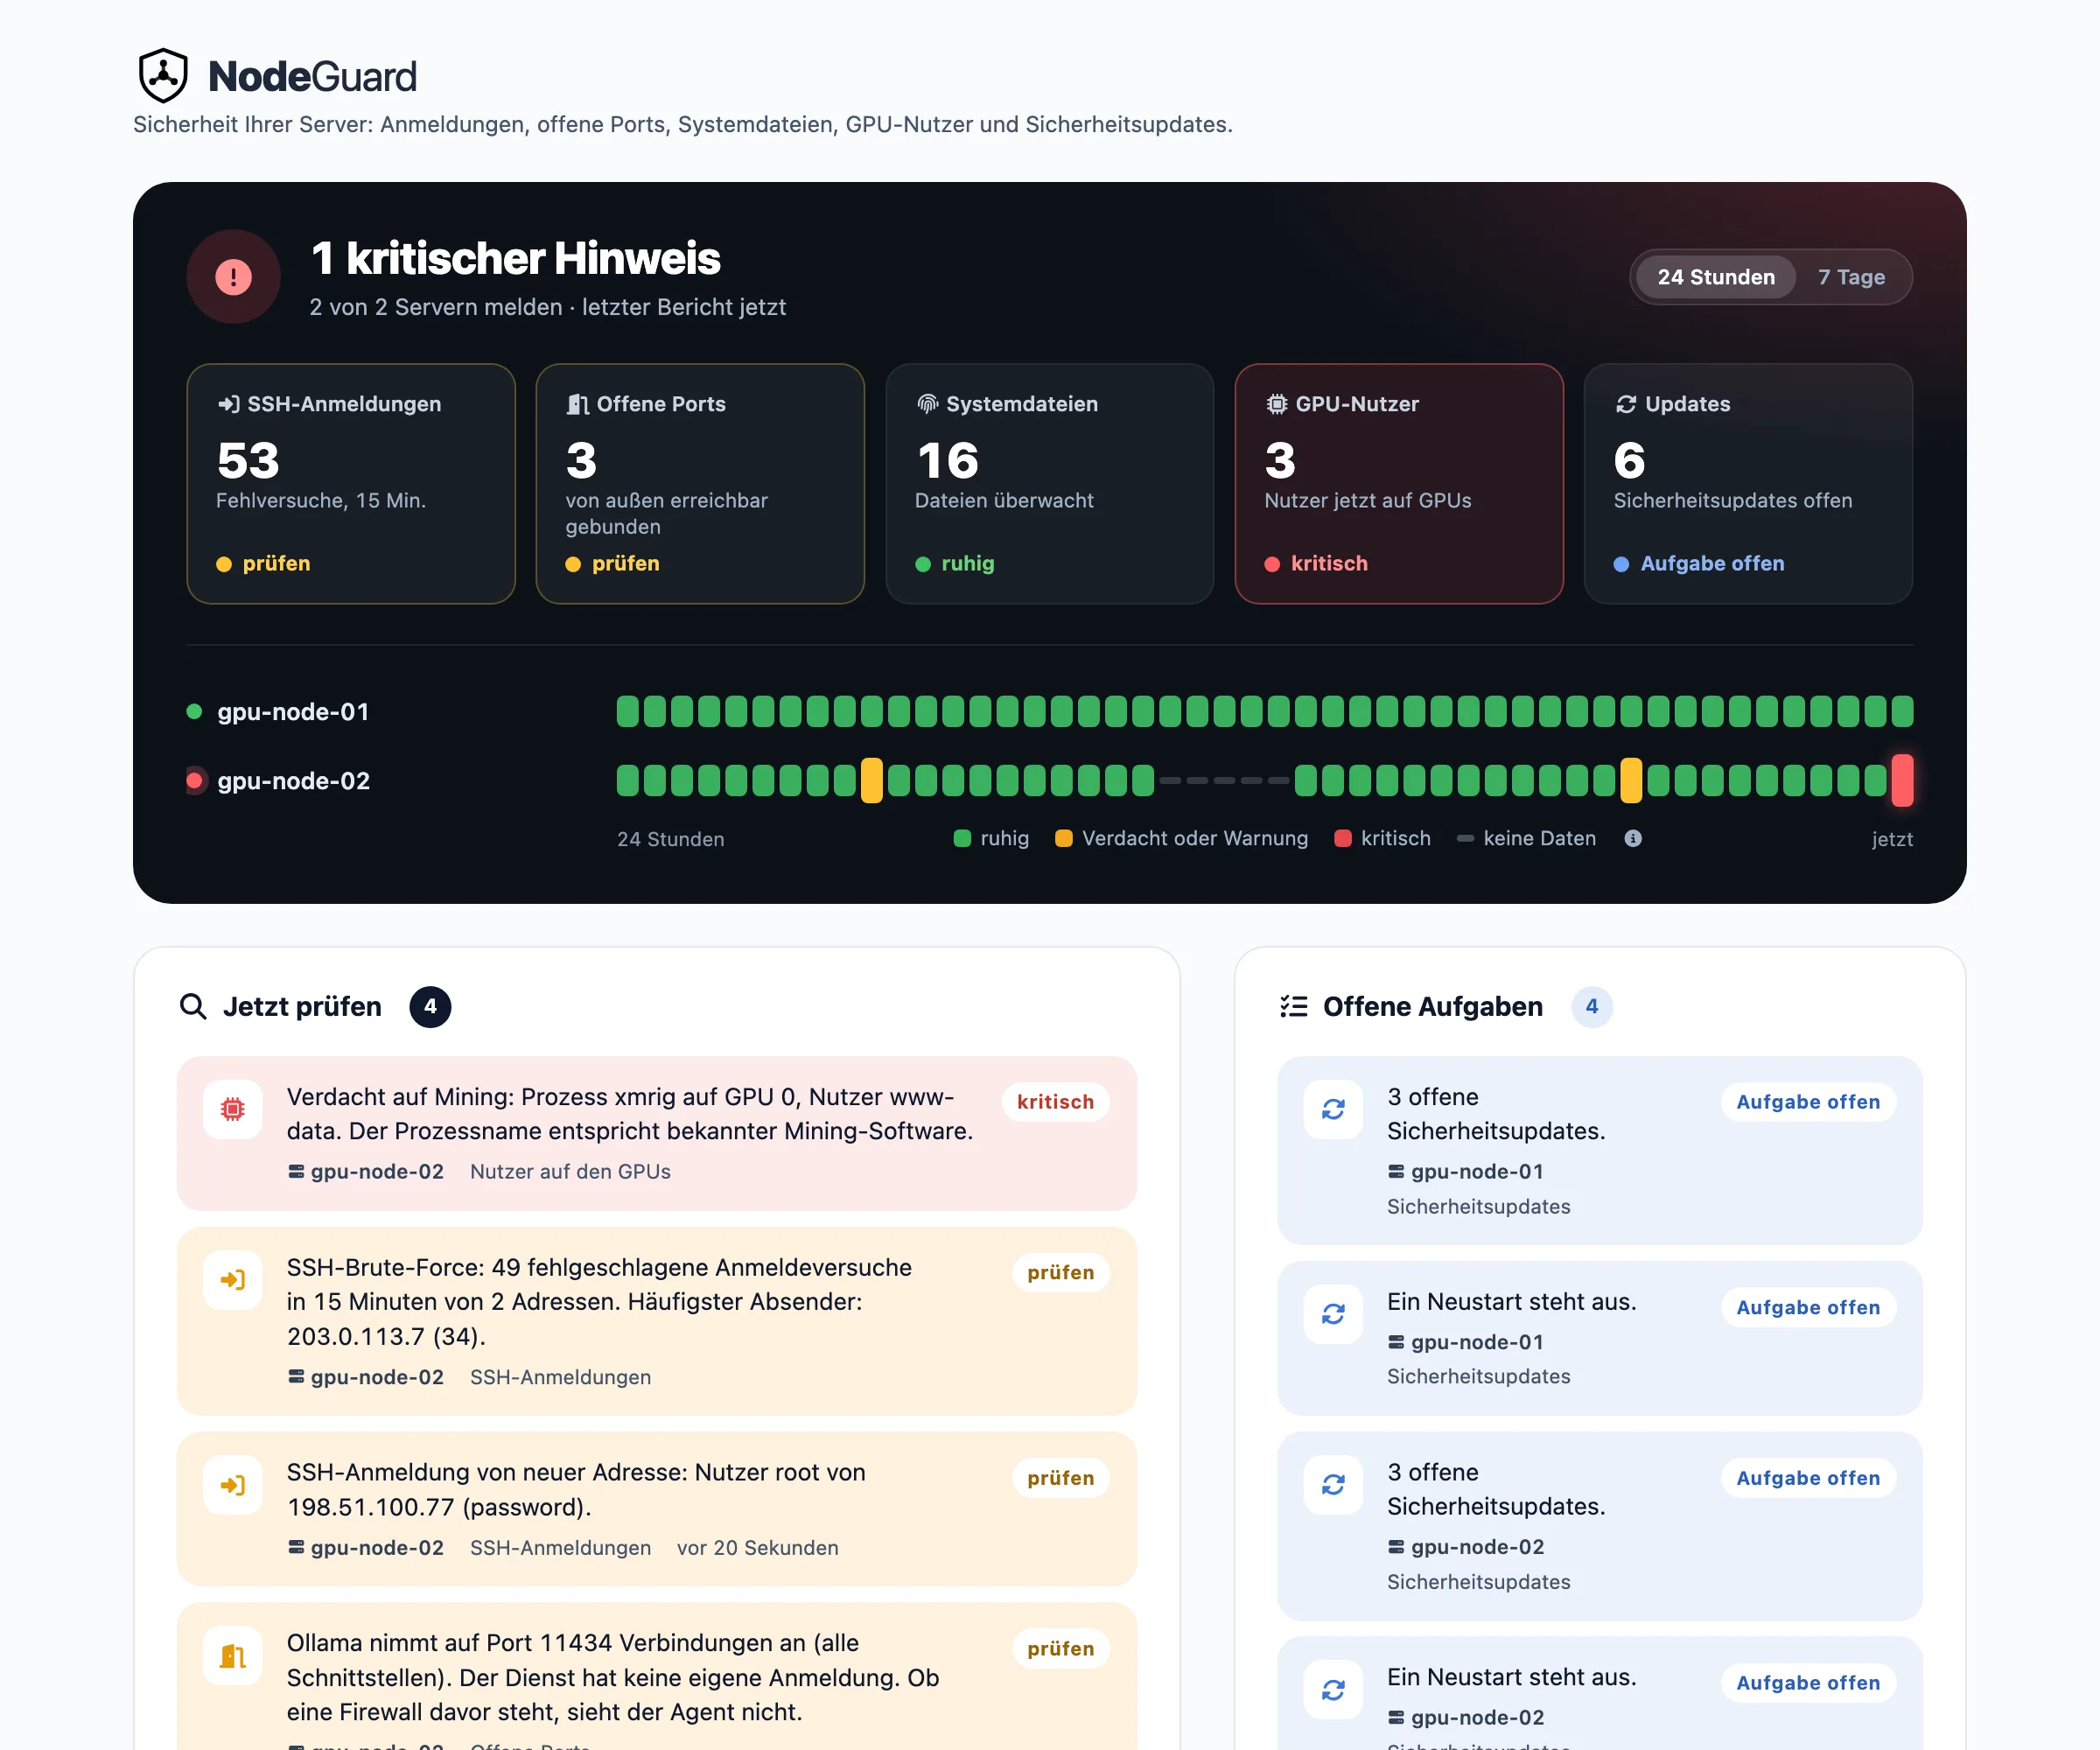Click the red chip icon on mining alert

(233, 1109)
